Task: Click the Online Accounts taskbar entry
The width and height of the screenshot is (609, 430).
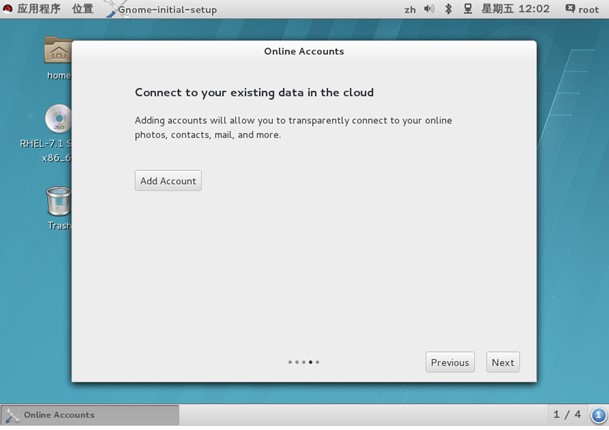Action: [90, 415]
